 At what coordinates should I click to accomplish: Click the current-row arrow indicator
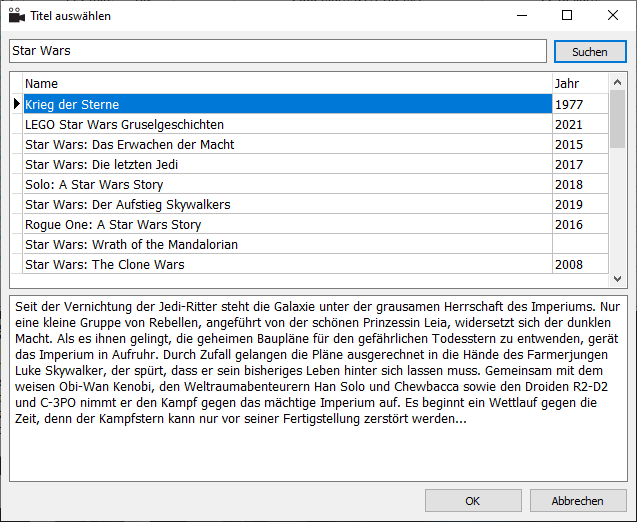(17, 104)
